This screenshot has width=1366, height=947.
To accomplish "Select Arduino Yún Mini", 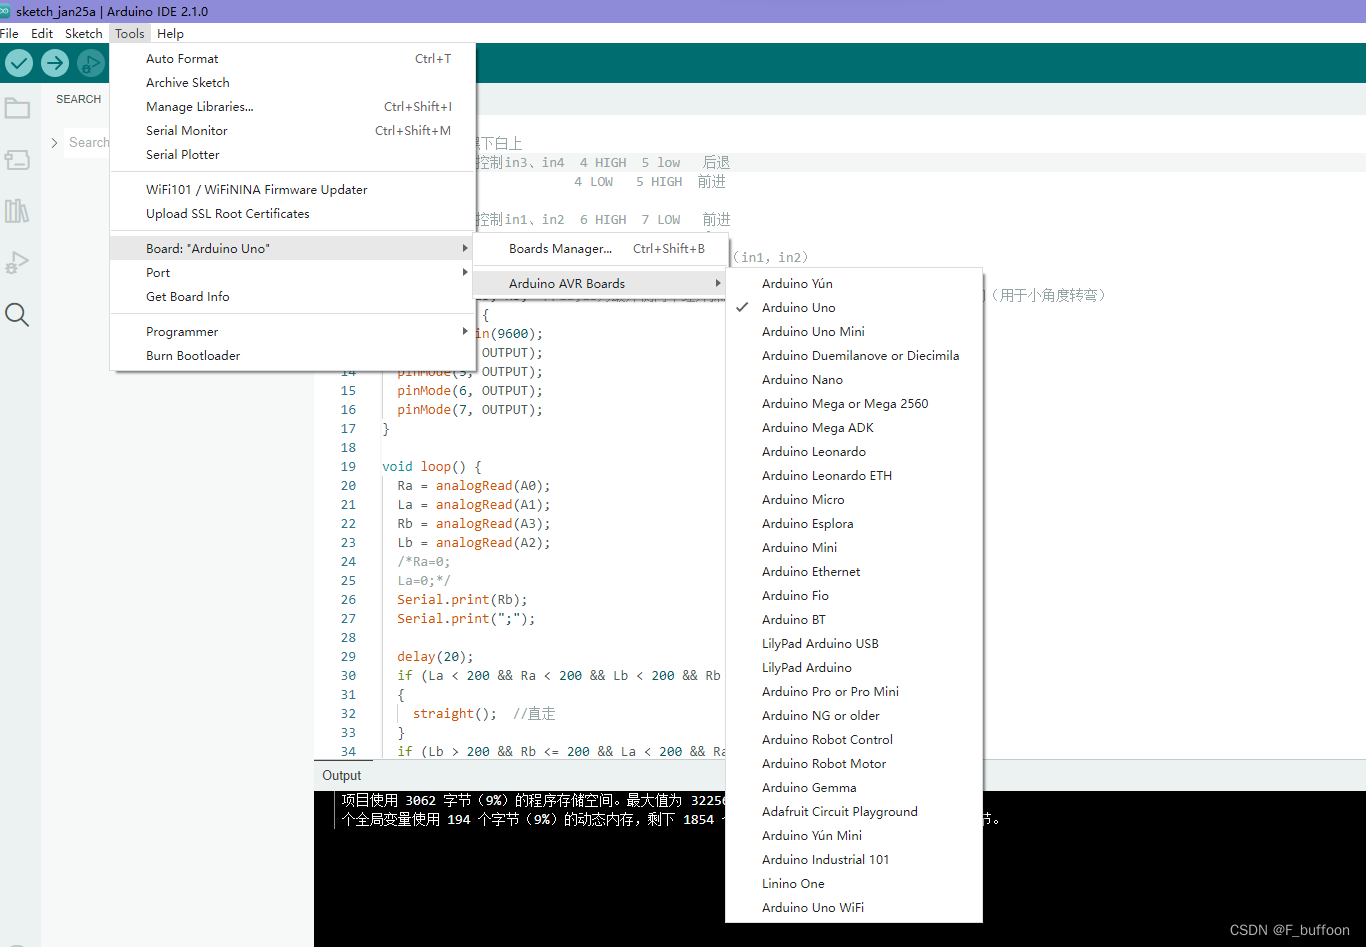I will click(854, 835).
